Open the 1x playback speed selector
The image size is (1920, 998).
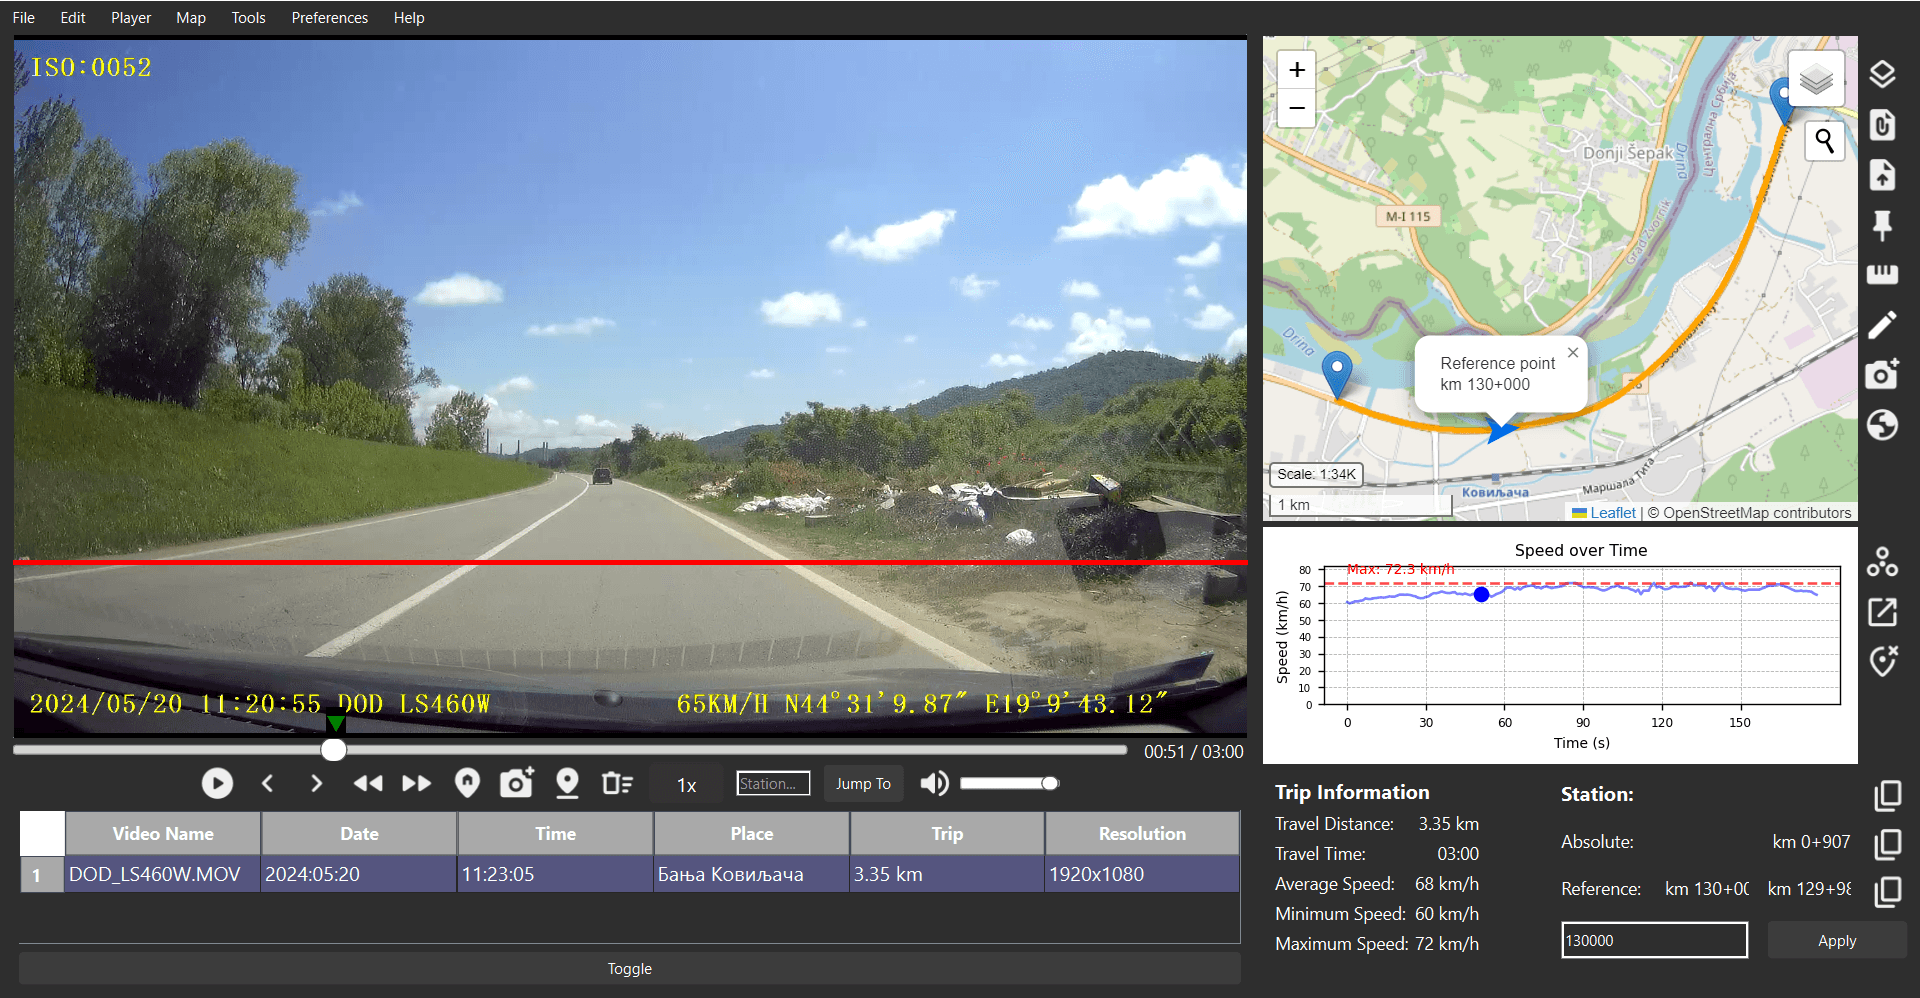[x=686, y=783]
